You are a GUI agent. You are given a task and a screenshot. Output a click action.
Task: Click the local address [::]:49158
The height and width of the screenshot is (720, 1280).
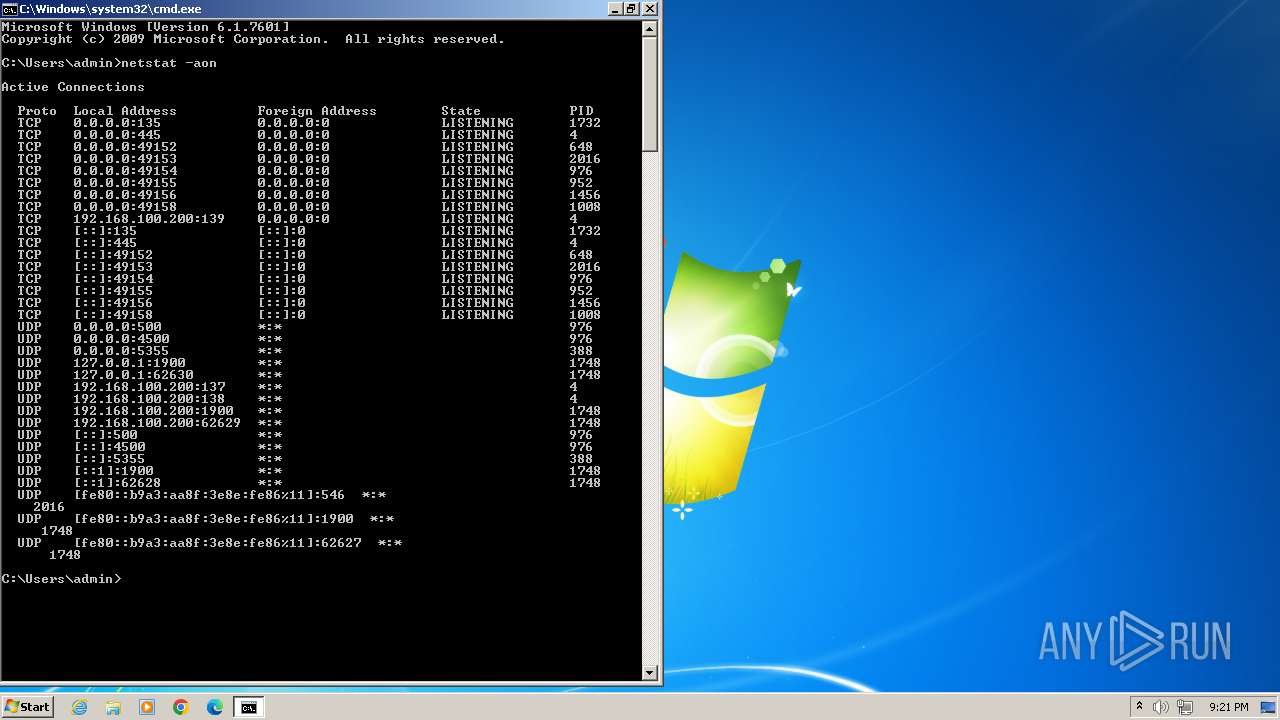[113, 315]
